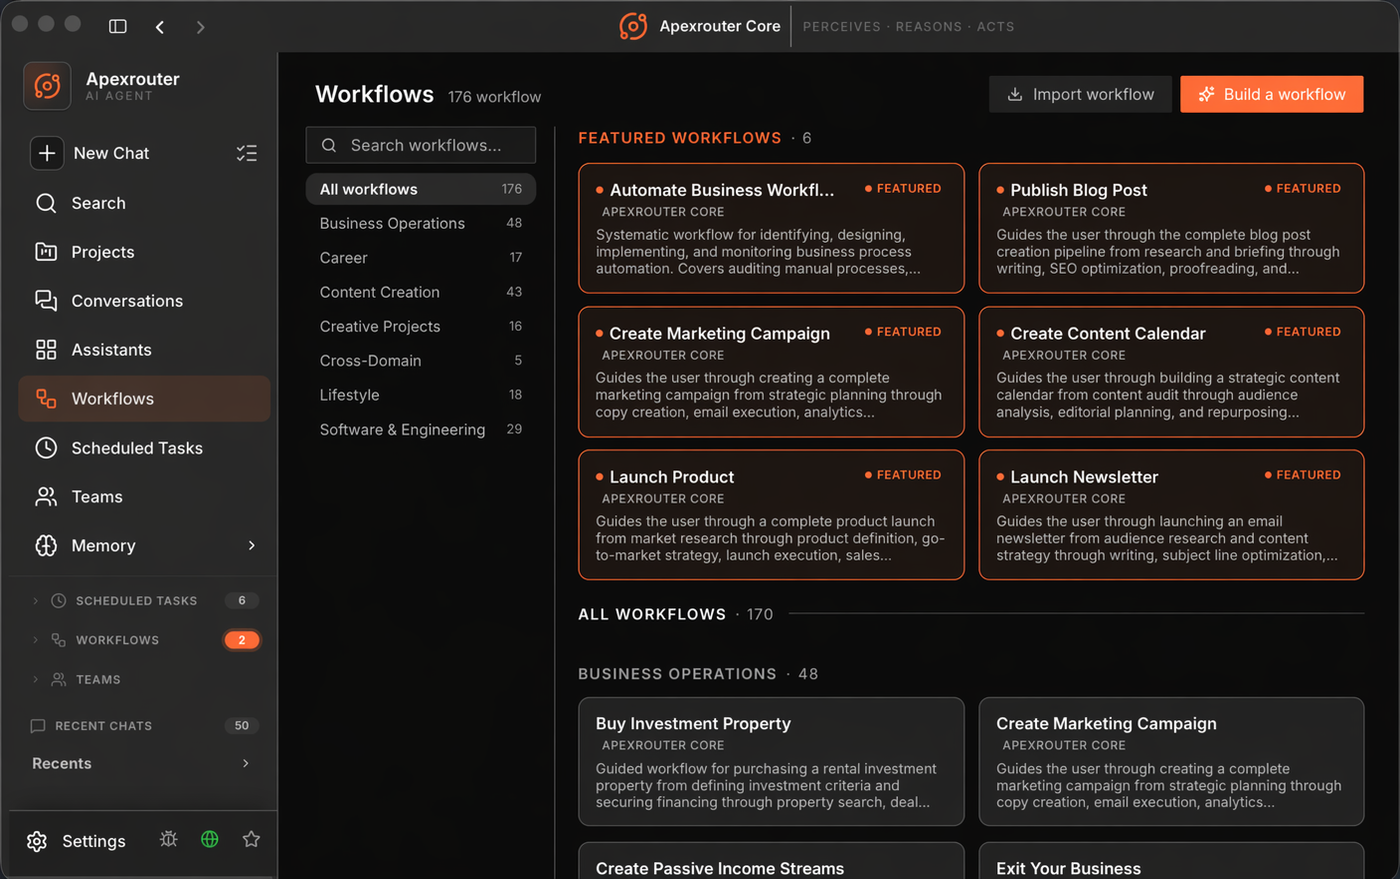Viewport: 1400px width, 879px height.
Task: Select the Lifestyle category
Action: click(x=421, y=395)
